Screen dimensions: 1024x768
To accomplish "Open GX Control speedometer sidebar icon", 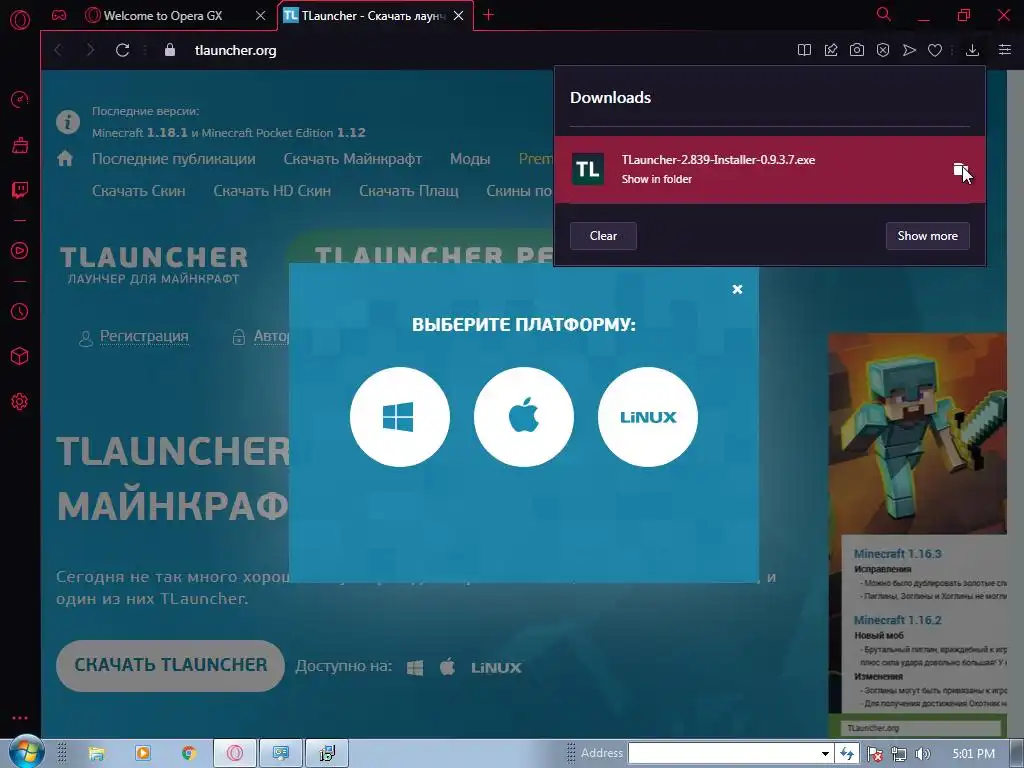I will pos(20,99).
